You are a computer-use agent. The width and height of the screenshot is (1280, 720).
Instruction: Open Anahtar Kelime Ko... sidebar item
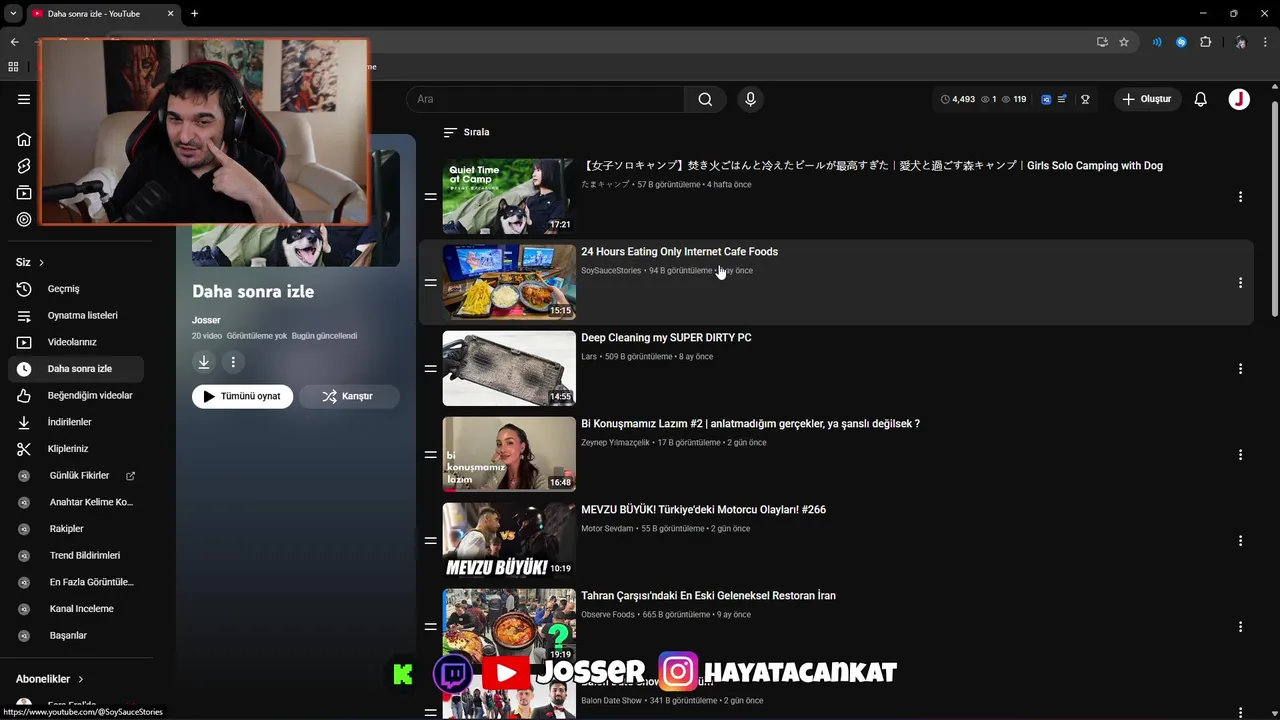tap(76, 502)
